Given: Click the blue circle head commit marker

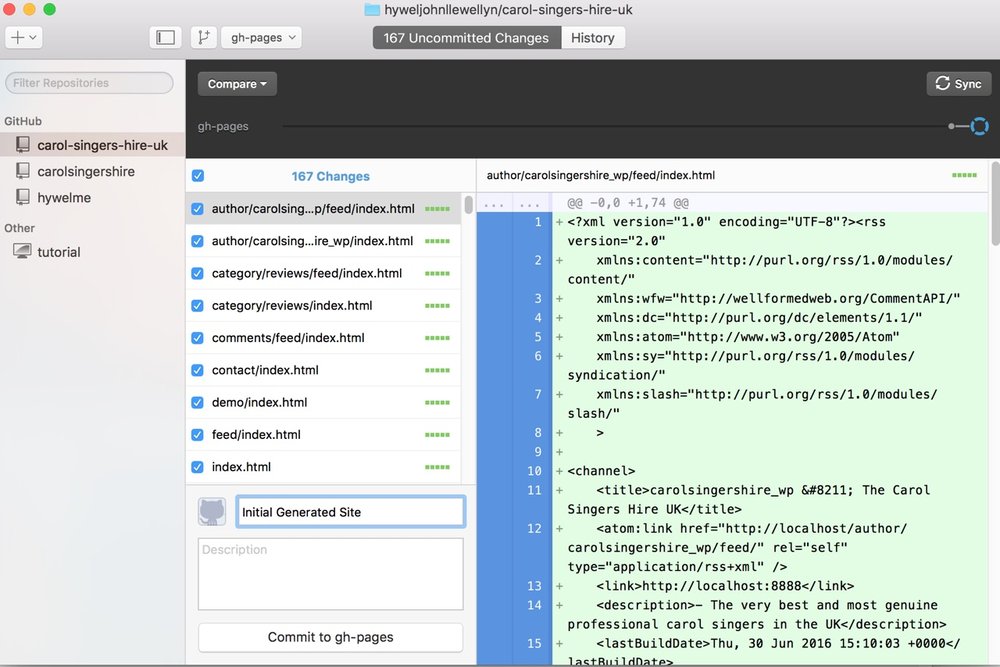Looking at the screenshot, I should [980, 126].
